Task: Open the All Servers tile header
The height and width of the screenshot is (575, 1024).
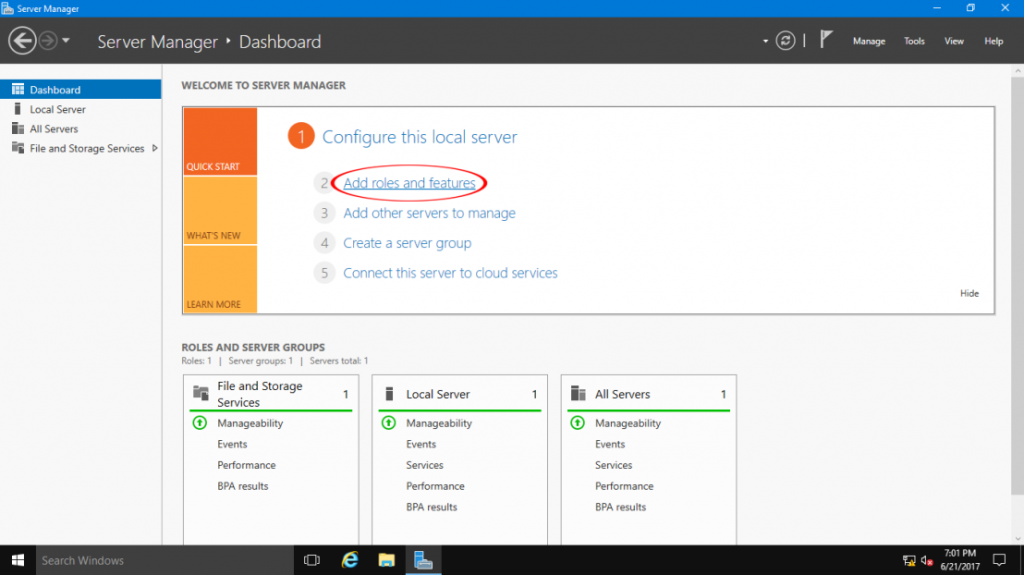Action: (622, 394)
